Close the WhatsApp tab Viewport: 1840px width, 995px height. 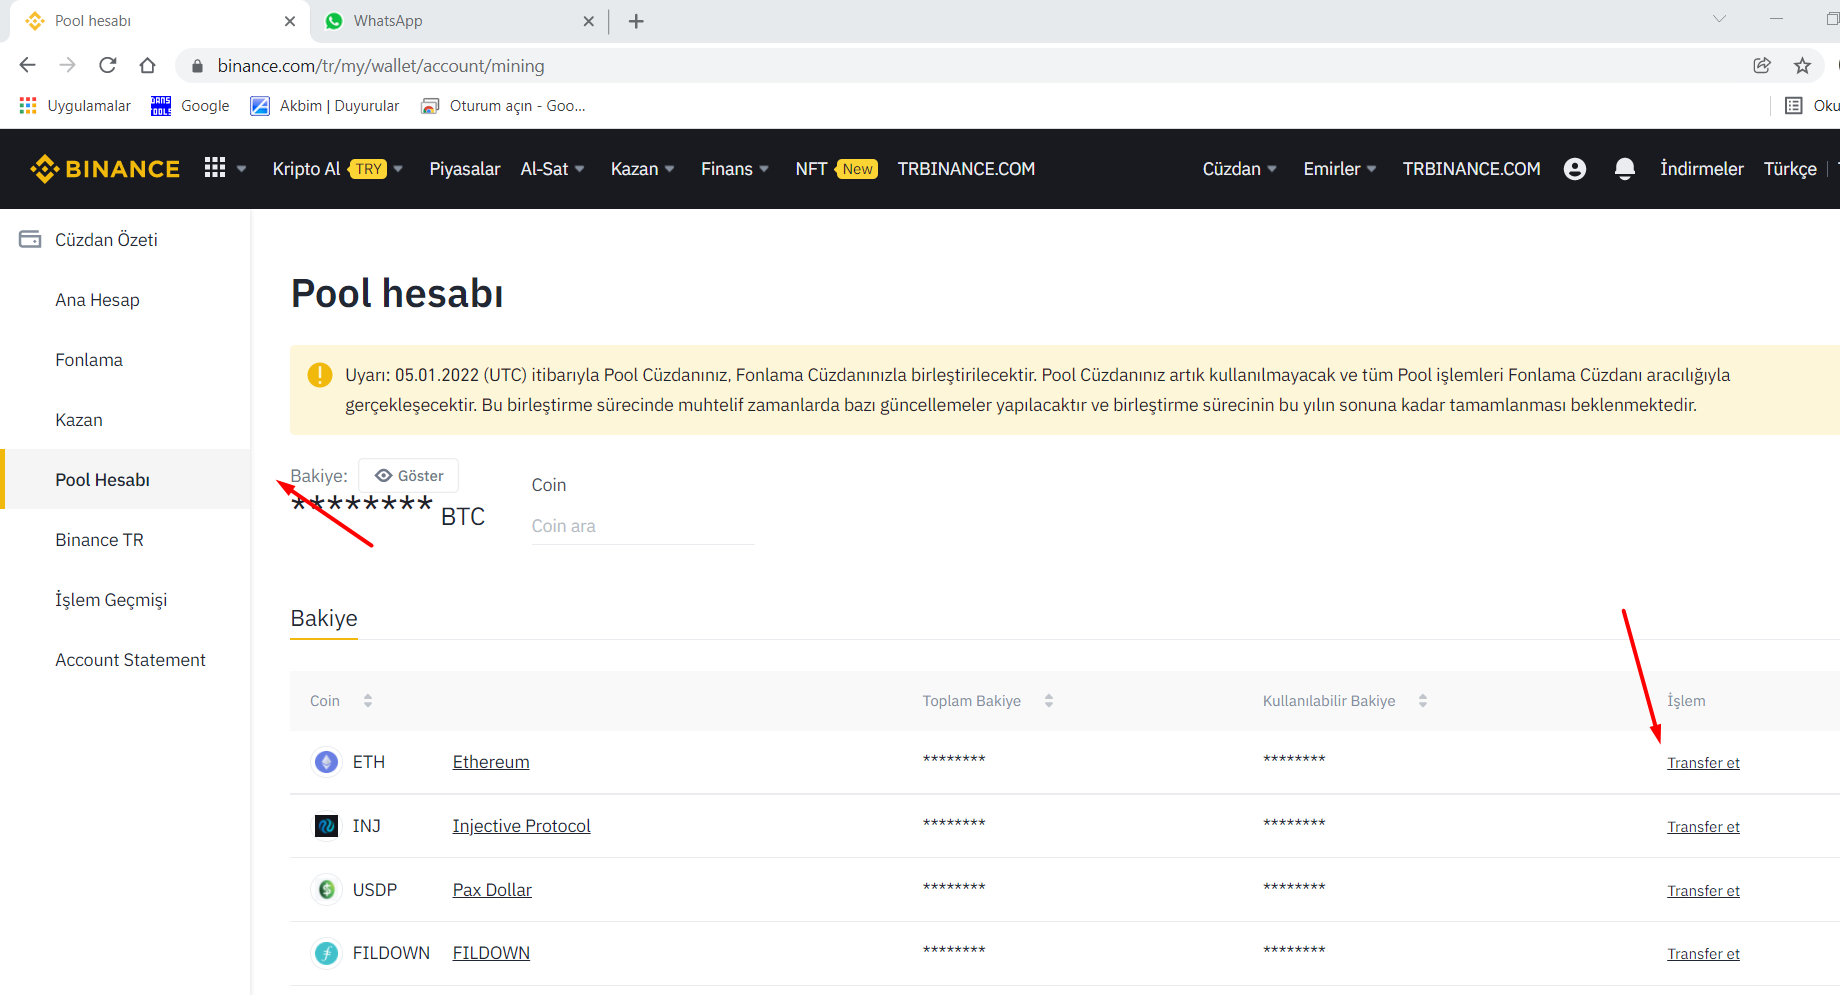point(588,21)
